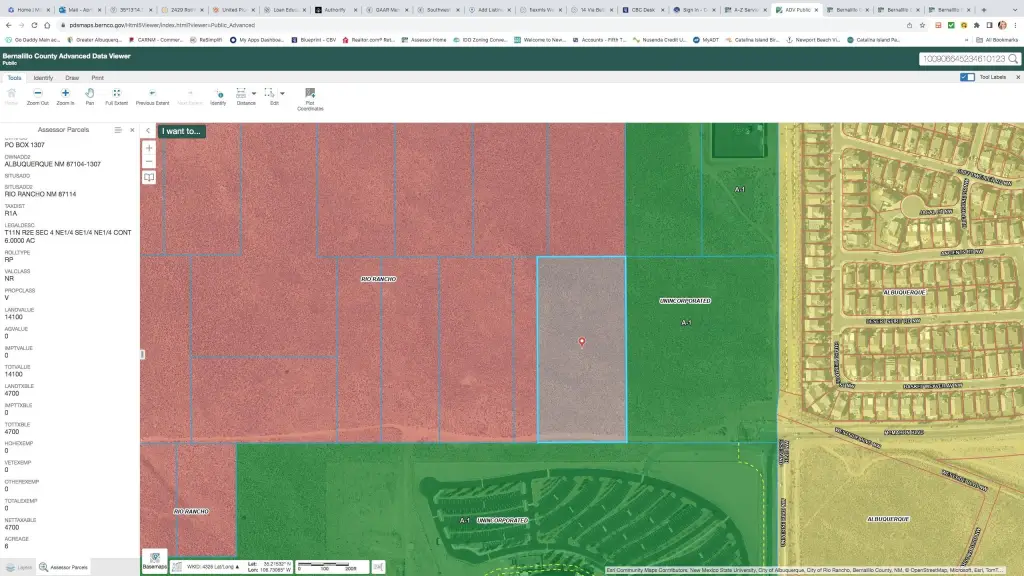Screen dimensions: 1024x576
Task: Open the Basemaps selector
Action: 154,560
